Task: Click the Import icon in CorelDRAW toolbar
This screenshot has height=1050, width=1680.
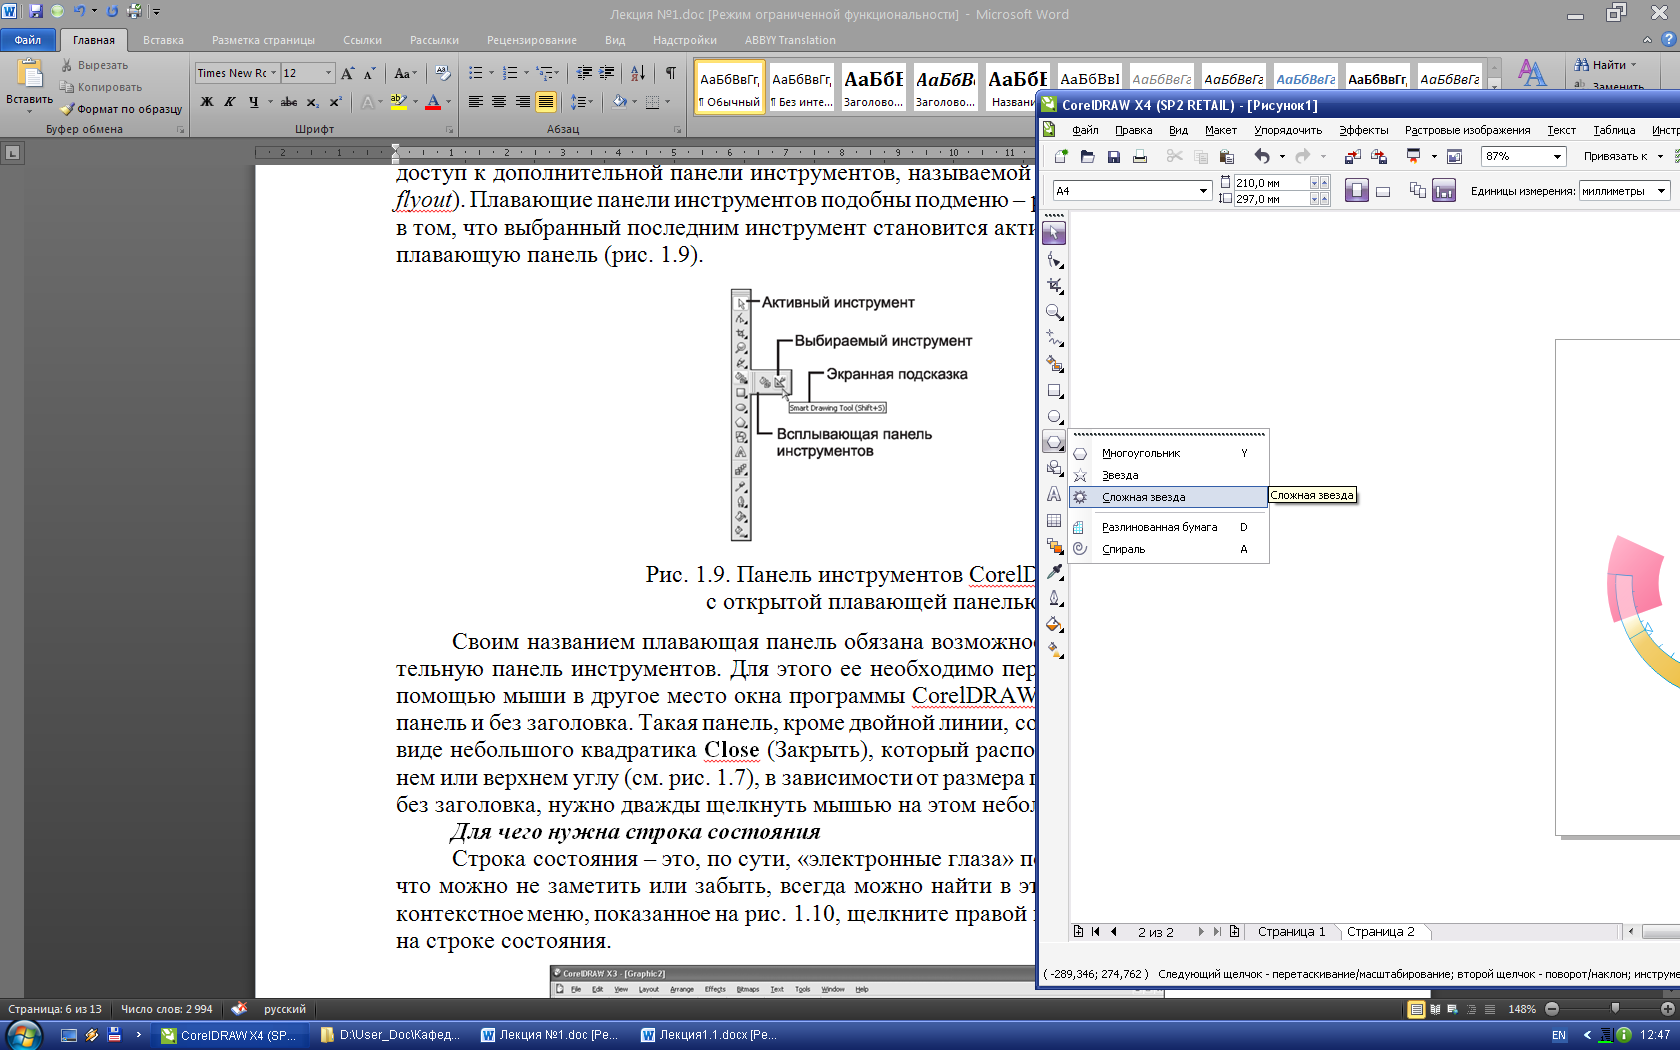Action: [x=1352, y=156]
